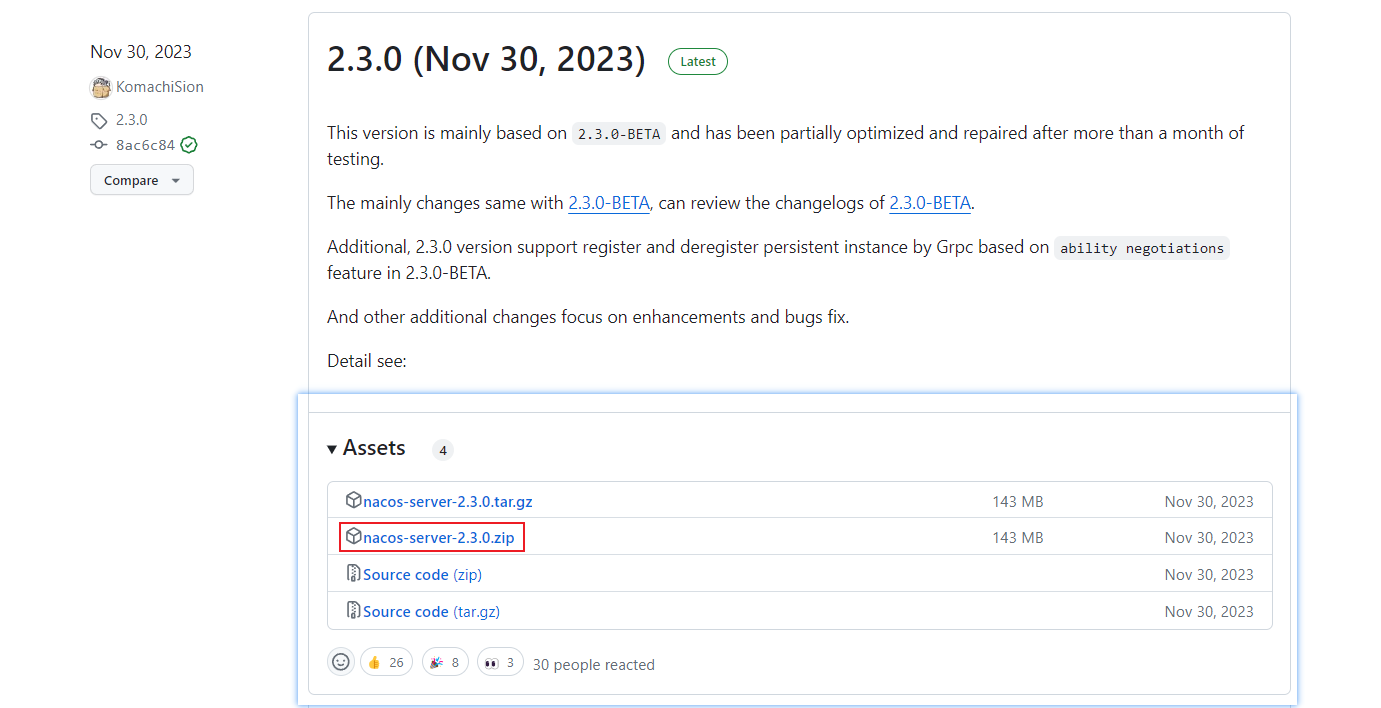
Task: Open the 2.3.0 (Nov 30, 2023) release title
Action: click(x=486, y=60)
